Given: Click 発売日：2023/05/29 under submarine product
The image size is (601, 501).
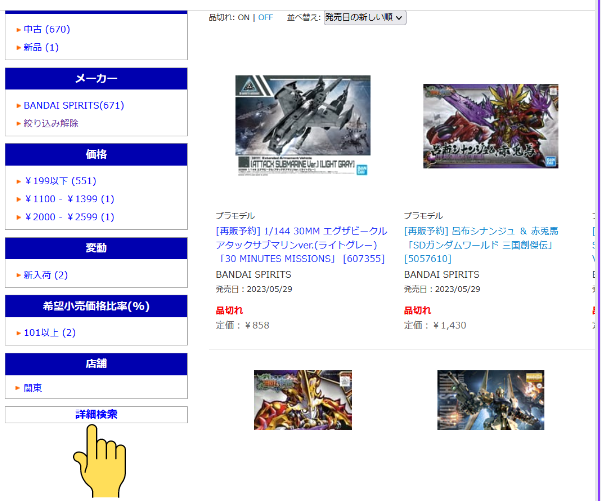Looking at the screenshot, I should [x=254, y=289].
